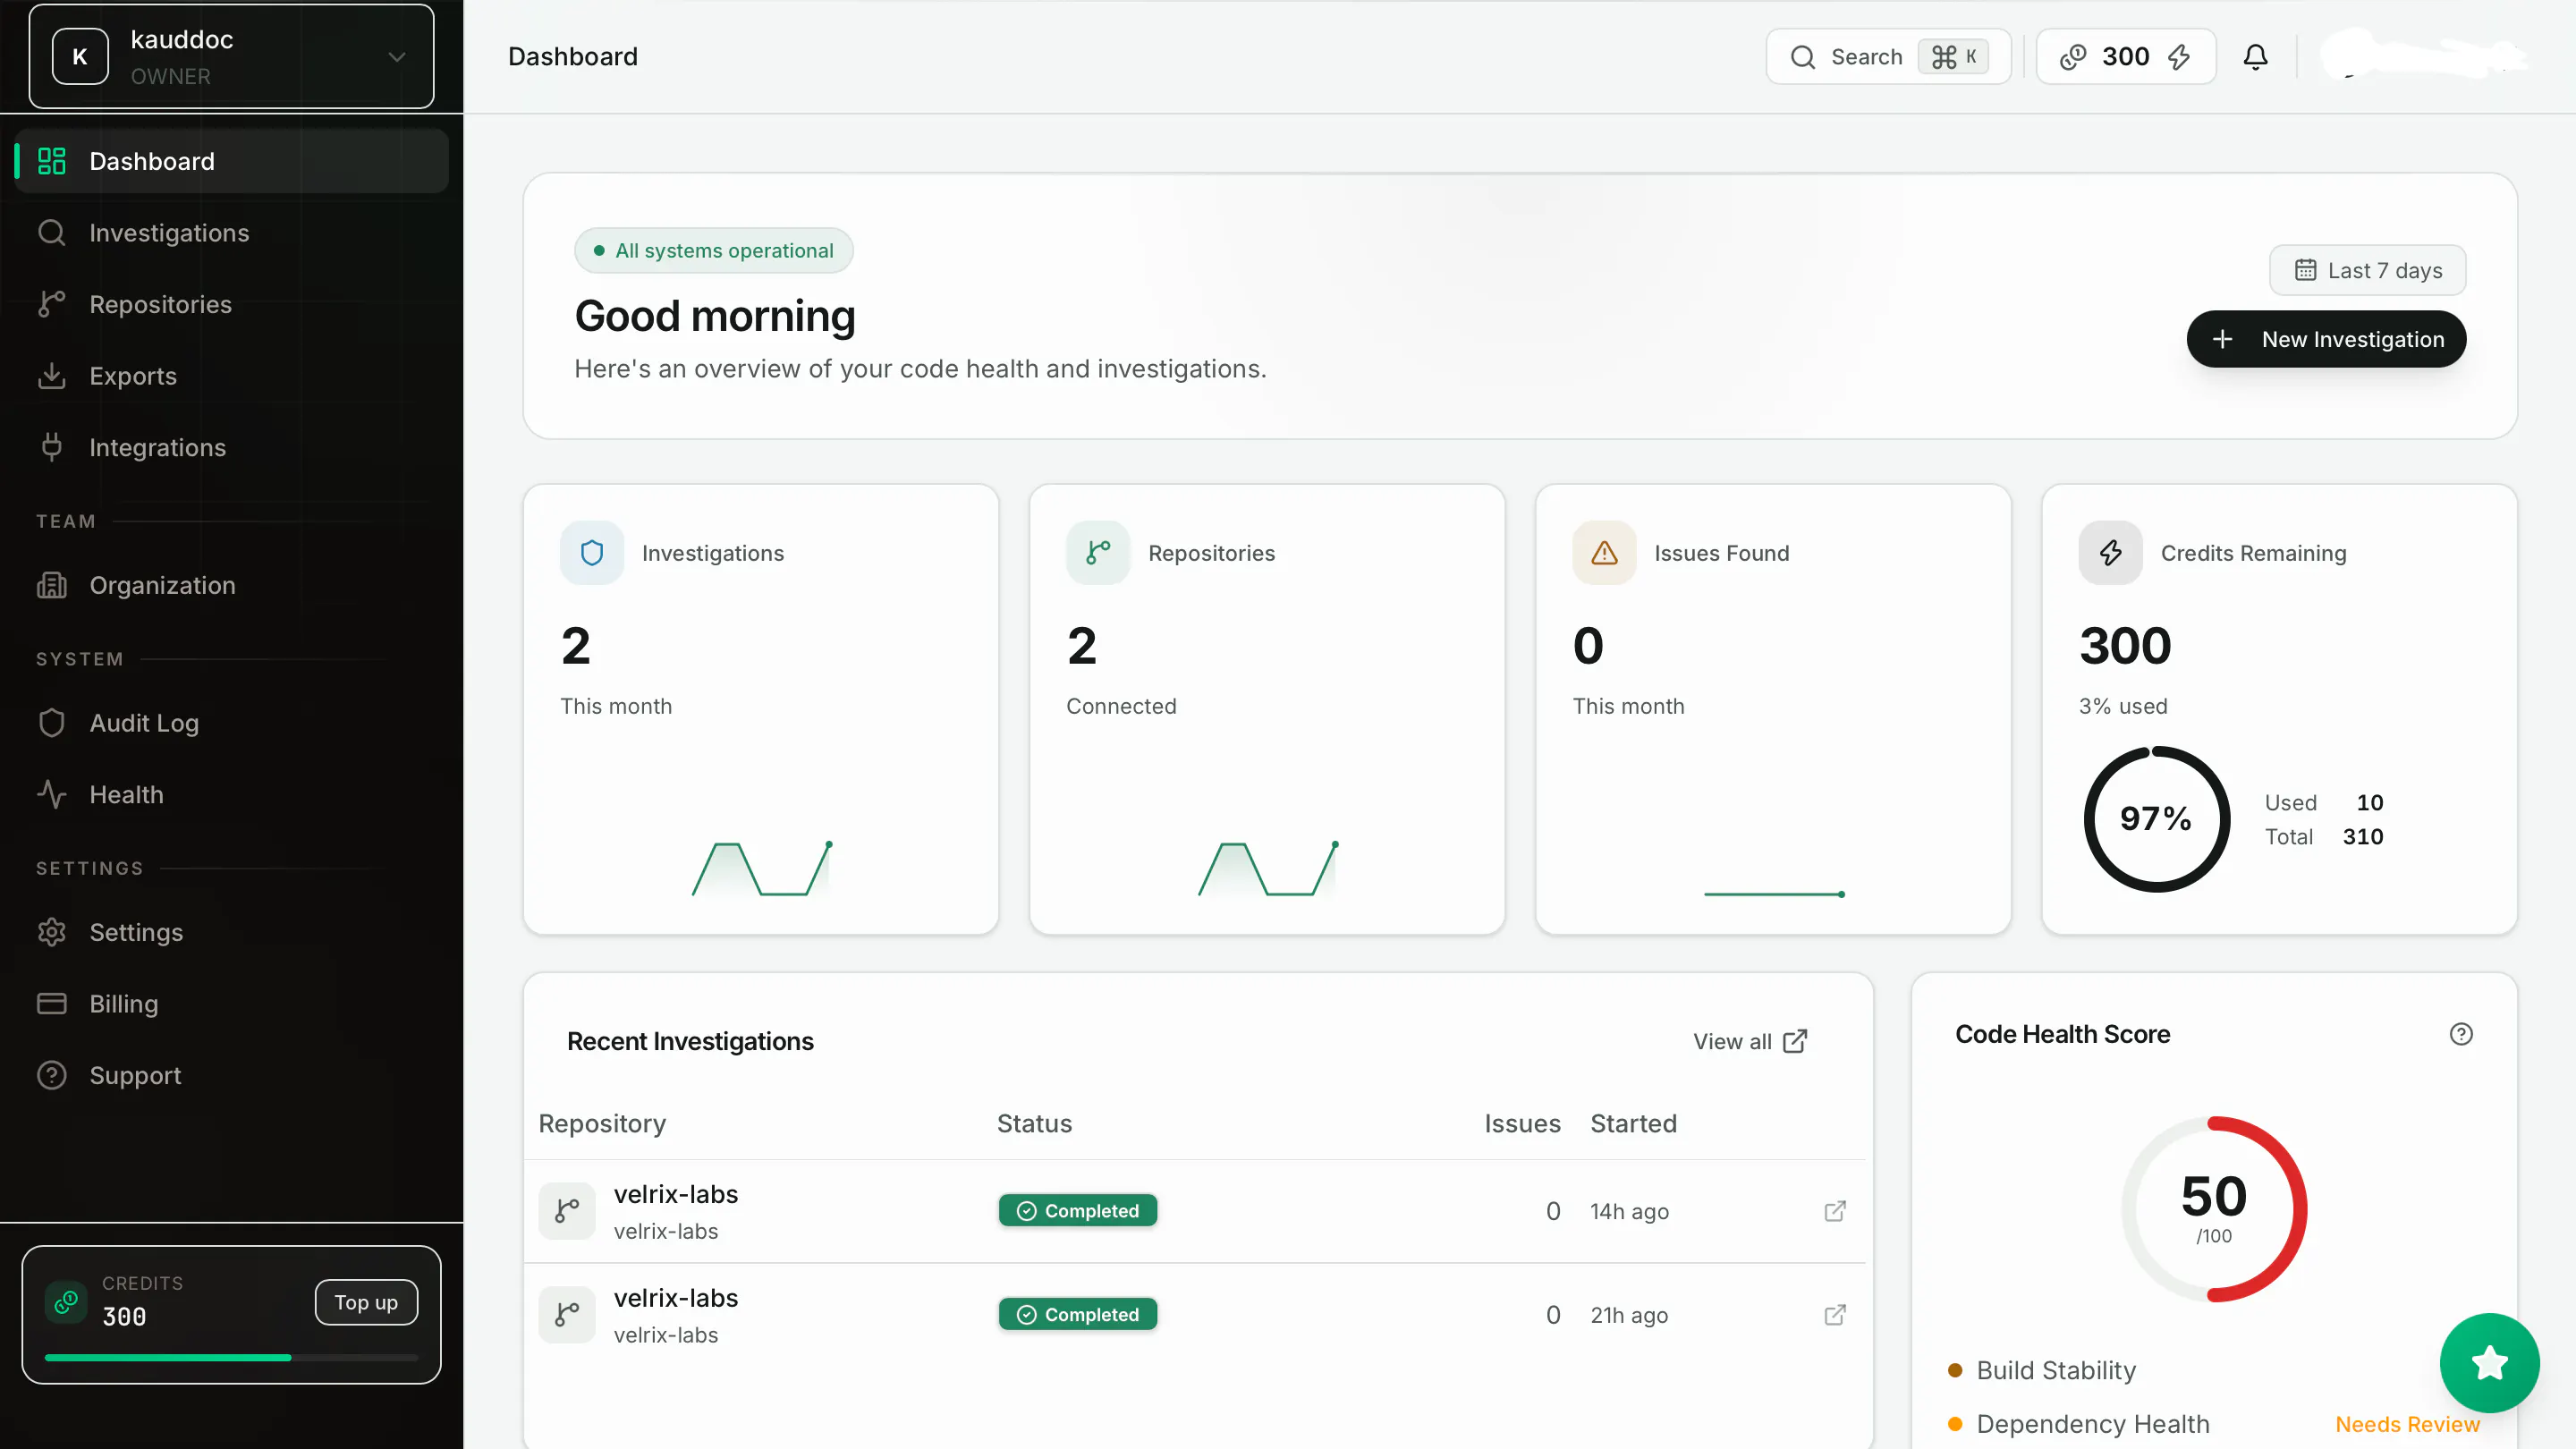Click the Repository column header
Image resolution: width=2576 pixels, height=1449 pixels.
pyautogui.click(x=602, y=1124)
